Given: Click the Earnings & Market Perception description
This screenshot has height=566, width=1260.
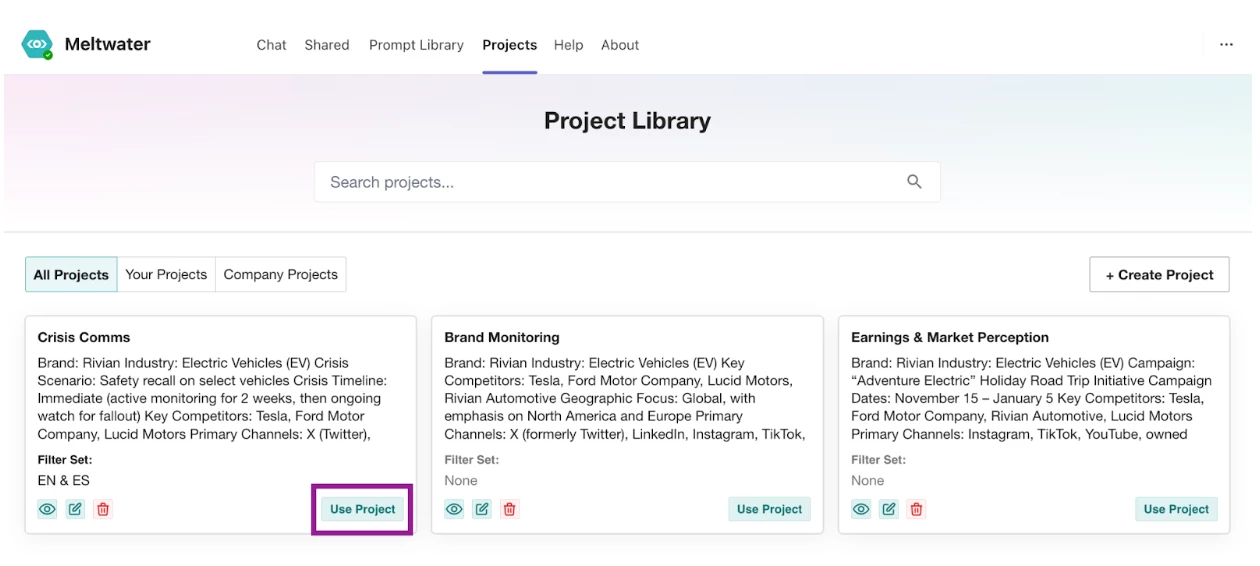Looking at the screenshot, I should (1031, 398).
